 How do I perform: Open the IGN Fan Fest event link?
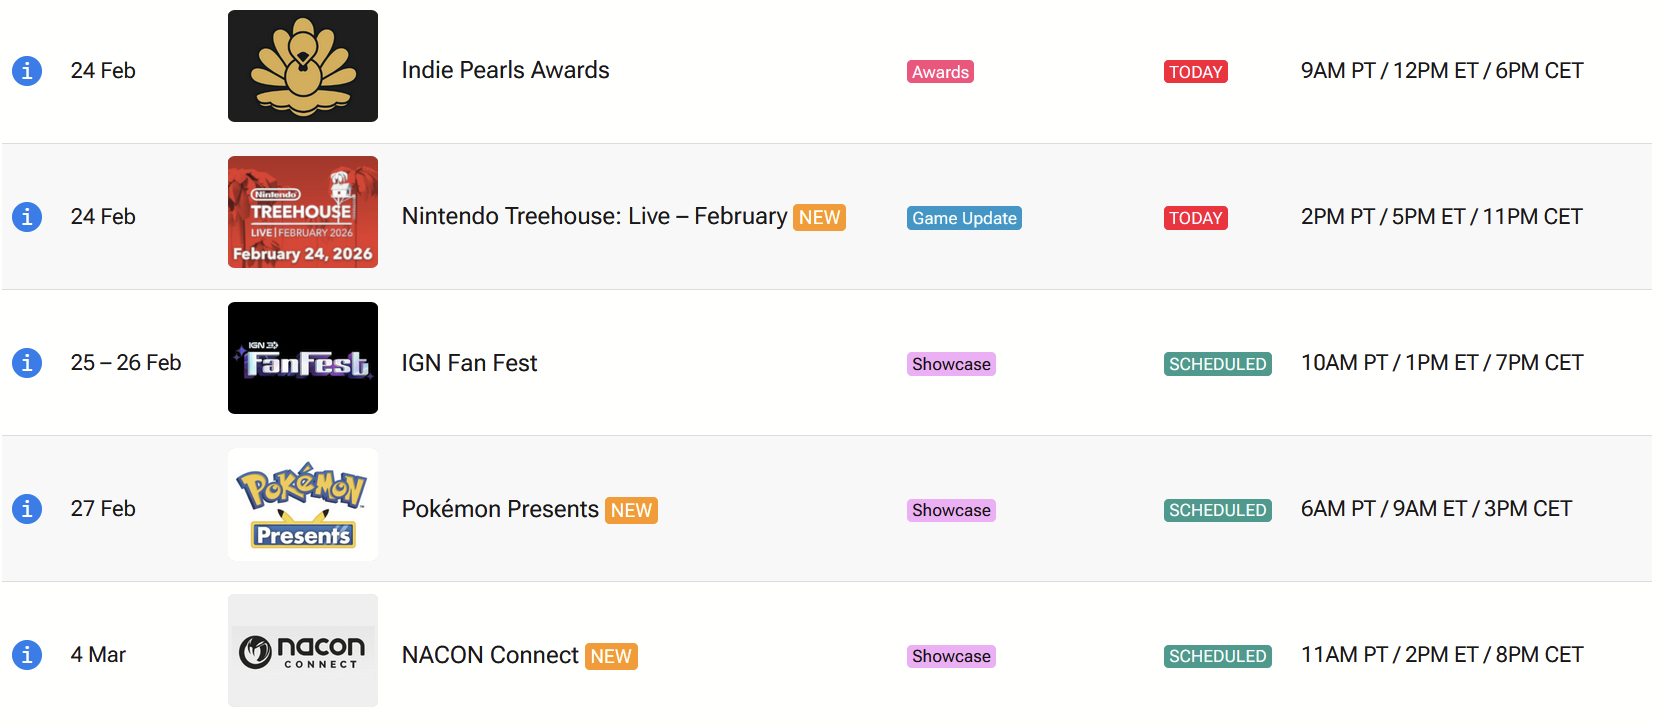[x=469, y=363]
